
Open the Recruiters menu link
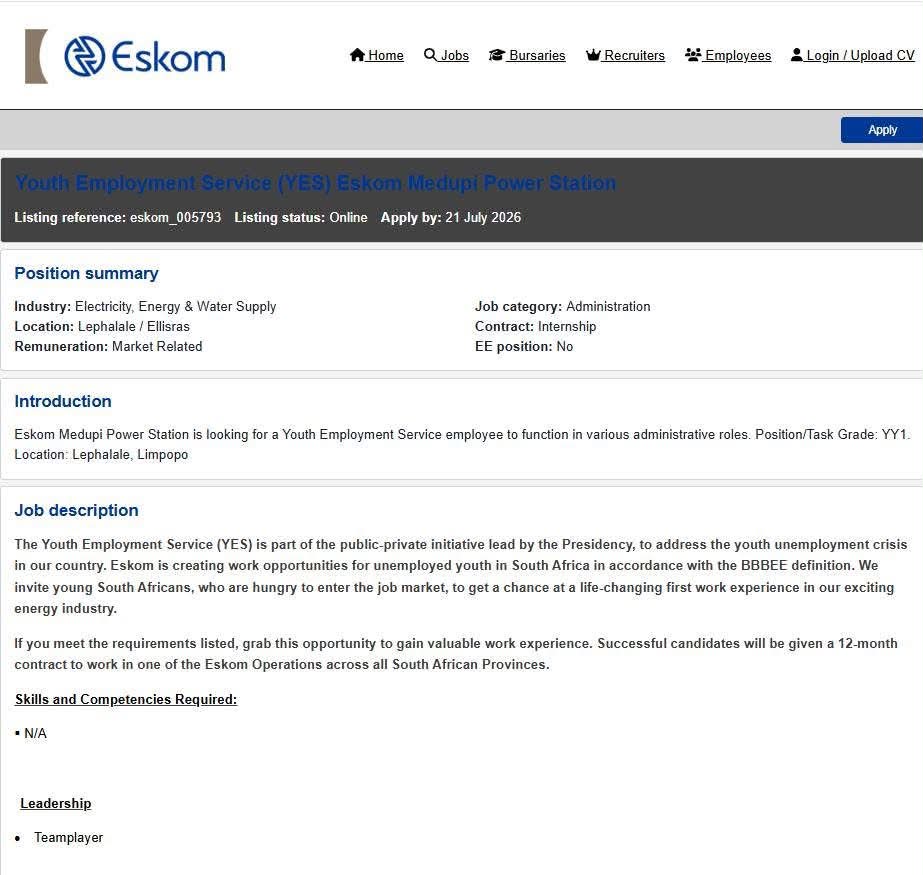pos(634,55)
